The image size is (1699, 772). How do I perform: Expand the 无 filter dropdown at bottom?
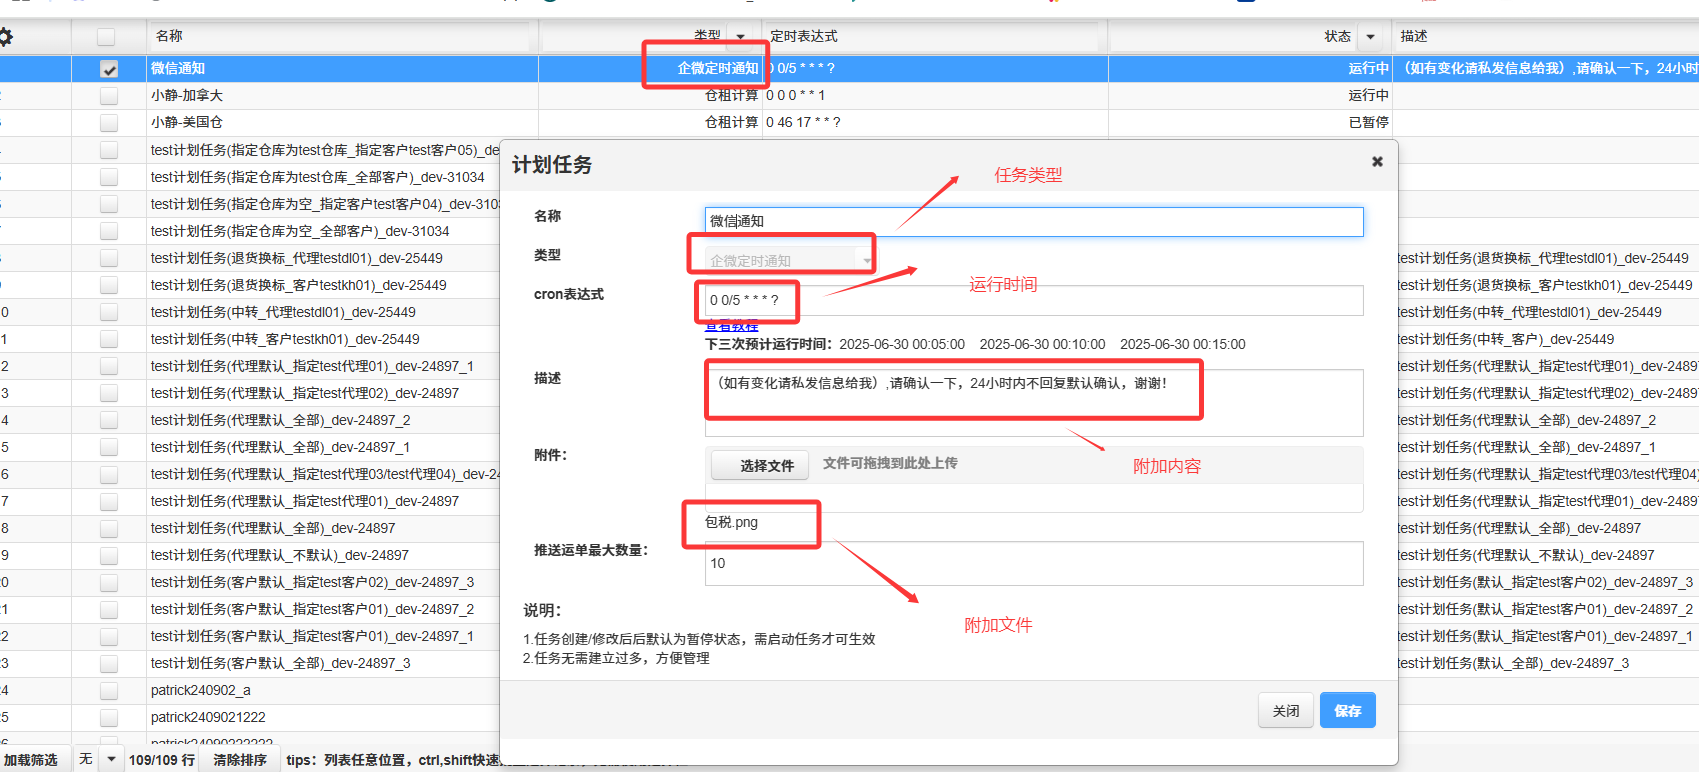coord(111,760)
